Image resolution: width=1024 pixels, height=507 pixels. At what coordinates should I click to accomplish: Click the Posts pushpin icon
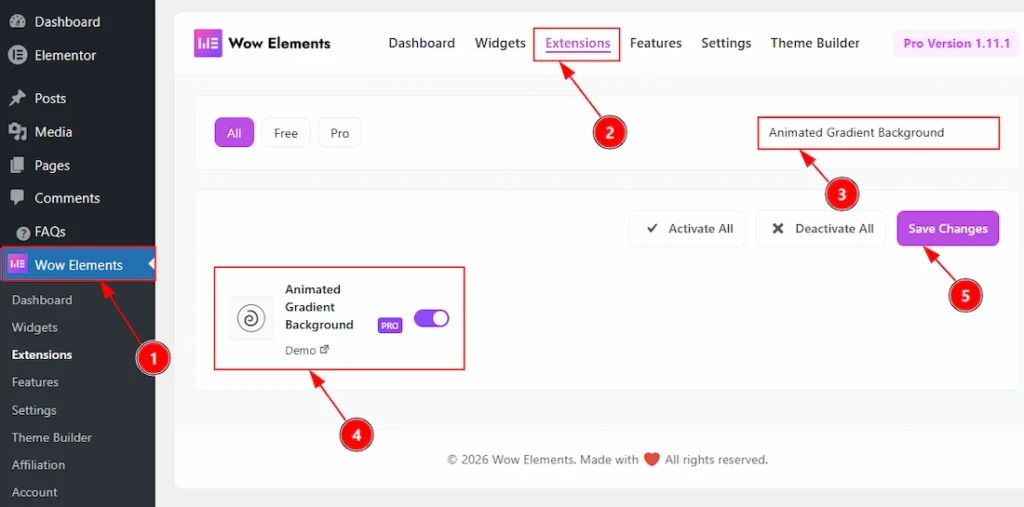tap(18, 99)
